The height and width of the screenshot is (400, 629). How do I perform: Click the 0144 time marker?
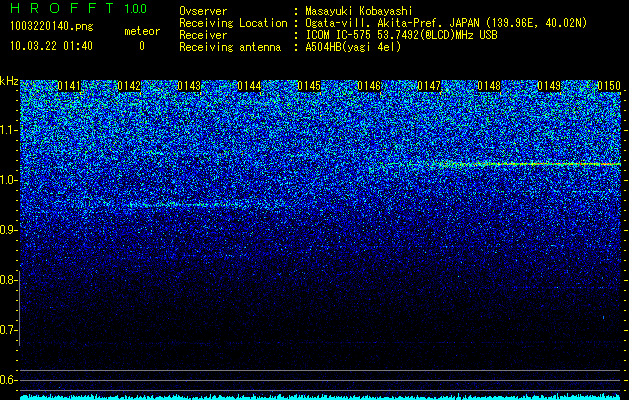tap(249, 86)
